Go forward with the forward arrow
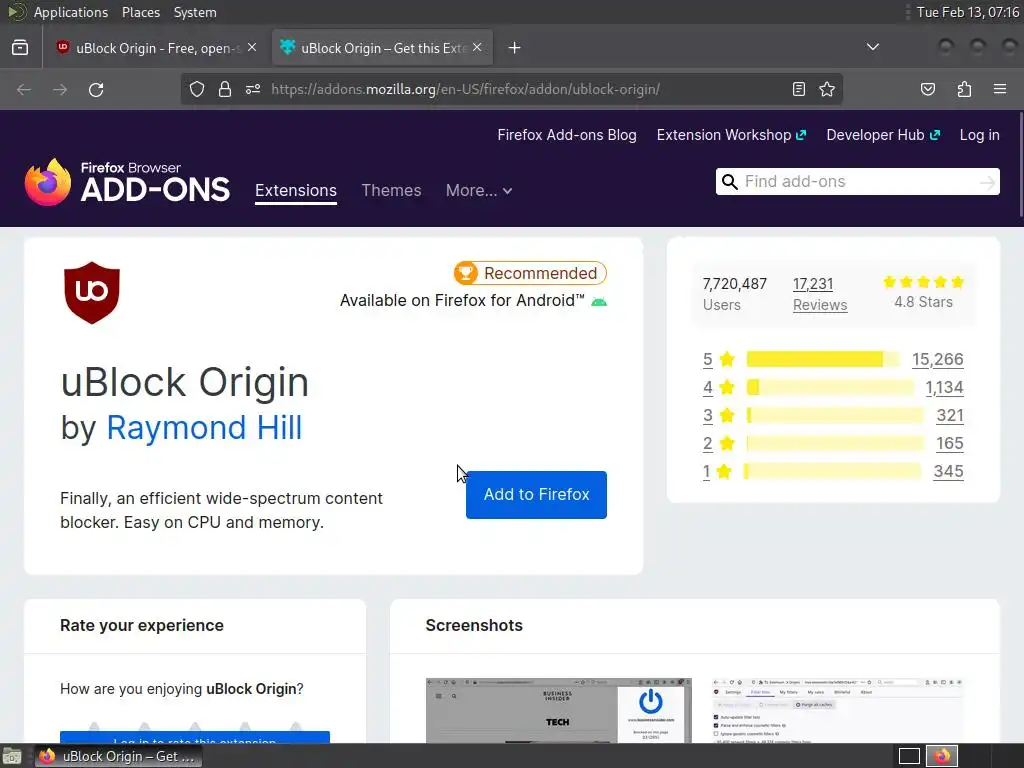This screenshot has height=768, width=1024. (x=60, y=89)
